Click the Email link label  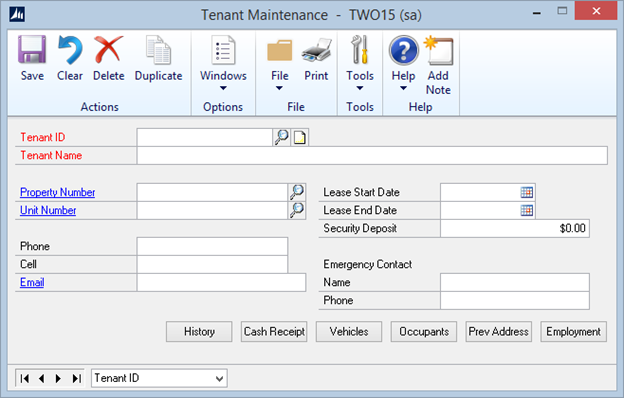[32, 282]
